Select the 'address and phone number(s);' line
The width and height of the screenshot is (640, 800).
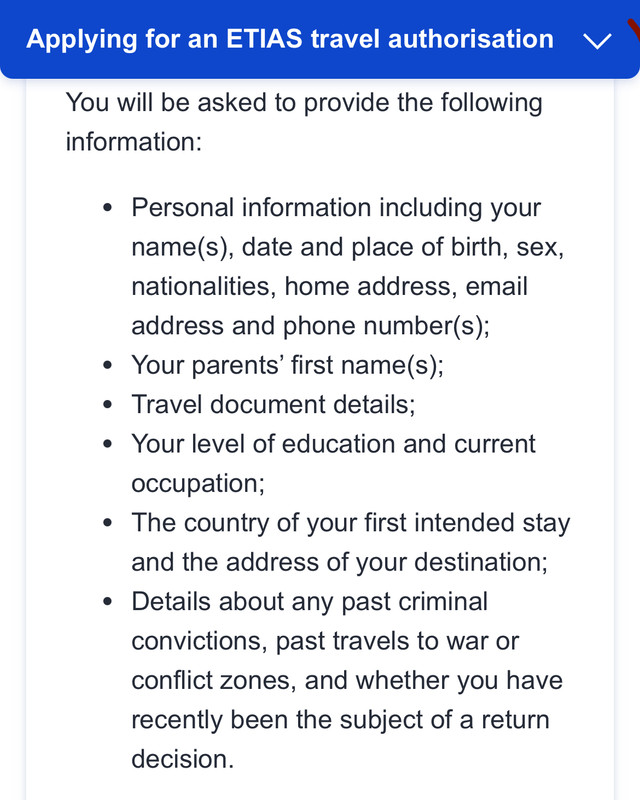coord(310,326)
